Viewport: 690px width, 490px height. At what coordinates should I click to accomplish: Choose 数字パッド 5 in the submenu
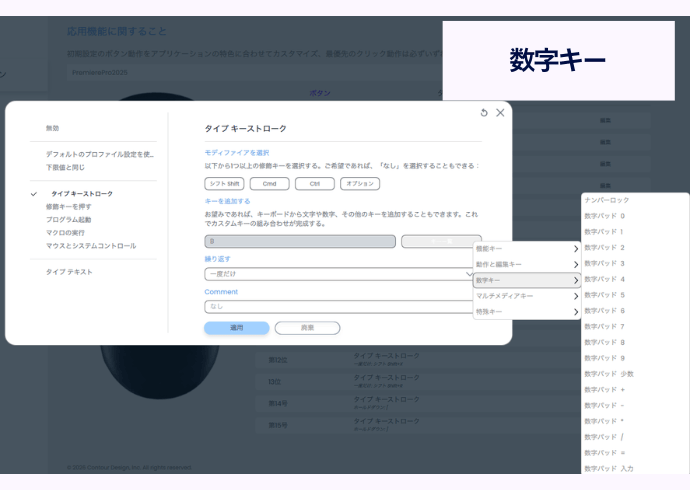coord(605,295)
